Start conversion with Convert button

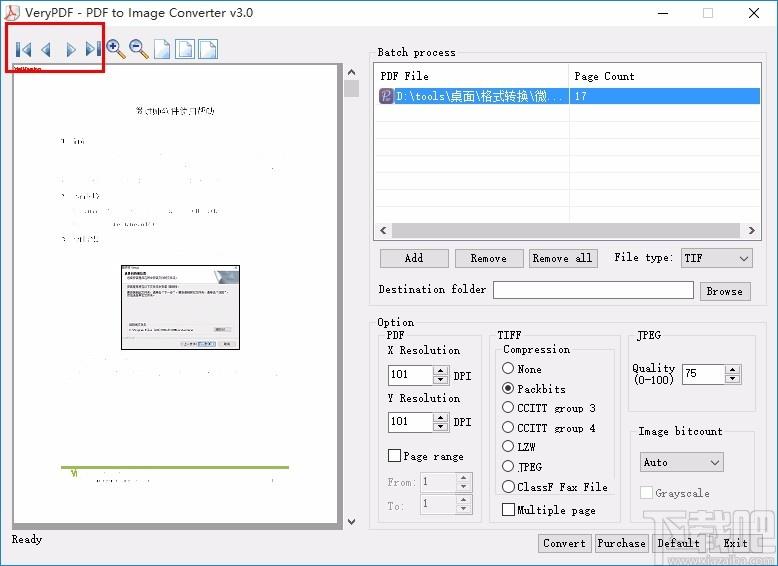[564, 543]
